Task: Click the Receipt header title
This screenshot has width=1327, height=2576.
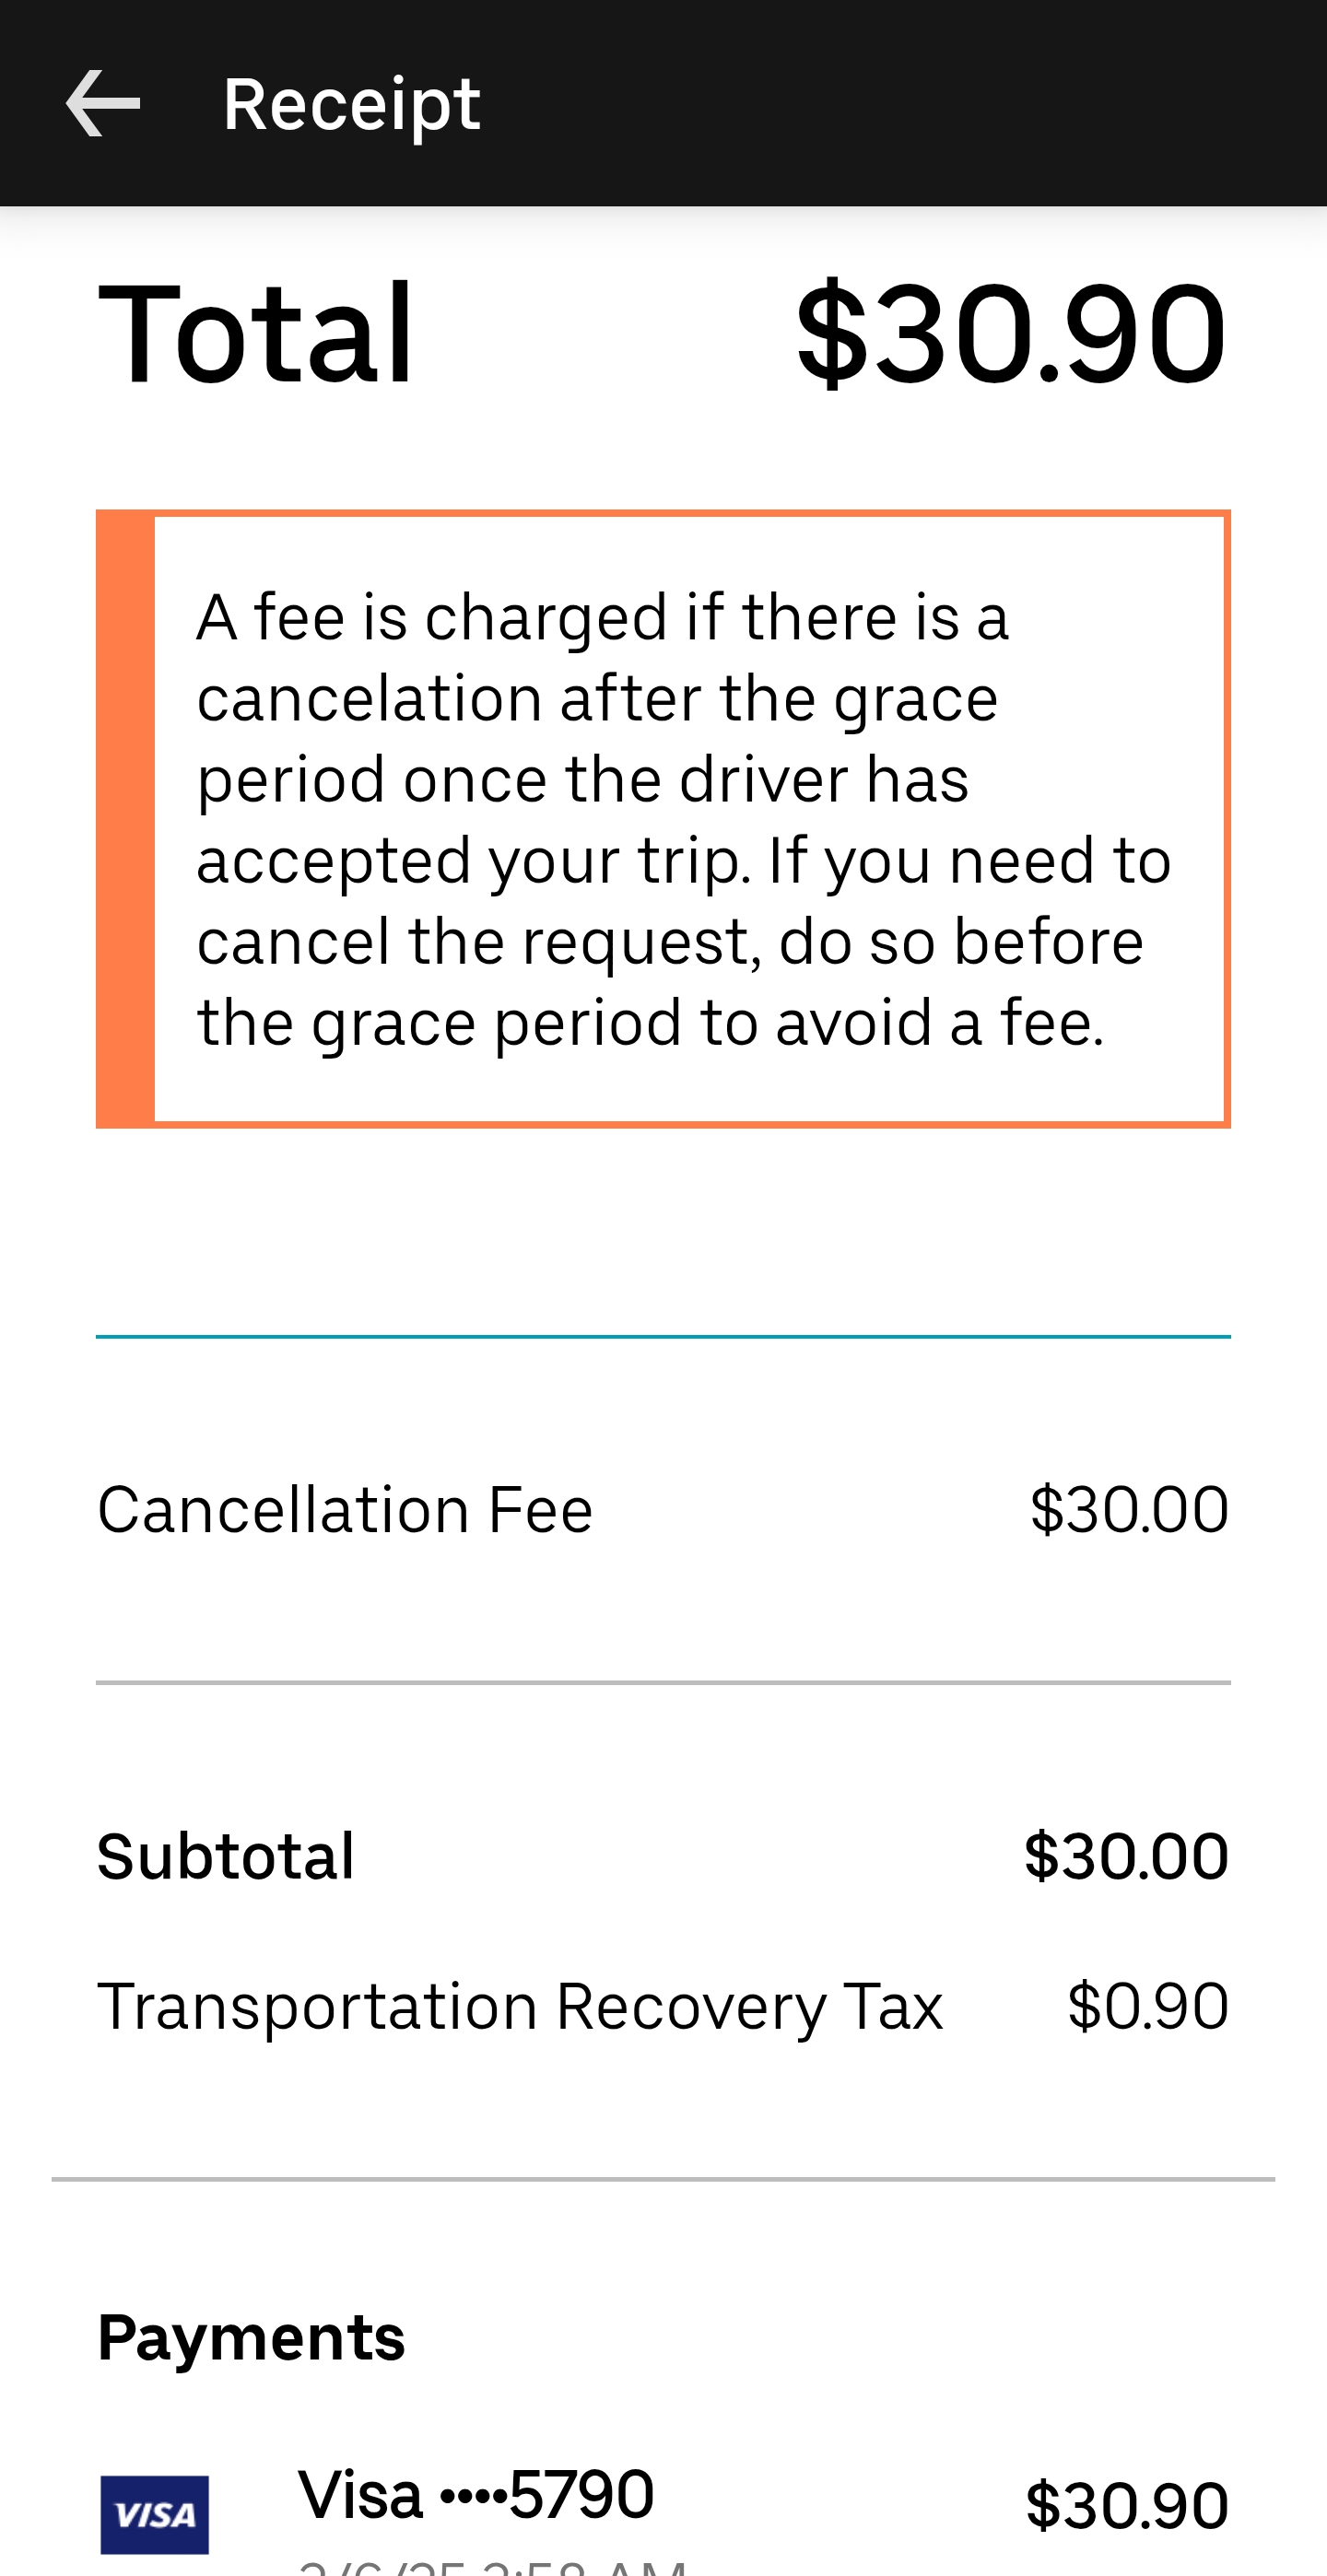Action: 351,103
